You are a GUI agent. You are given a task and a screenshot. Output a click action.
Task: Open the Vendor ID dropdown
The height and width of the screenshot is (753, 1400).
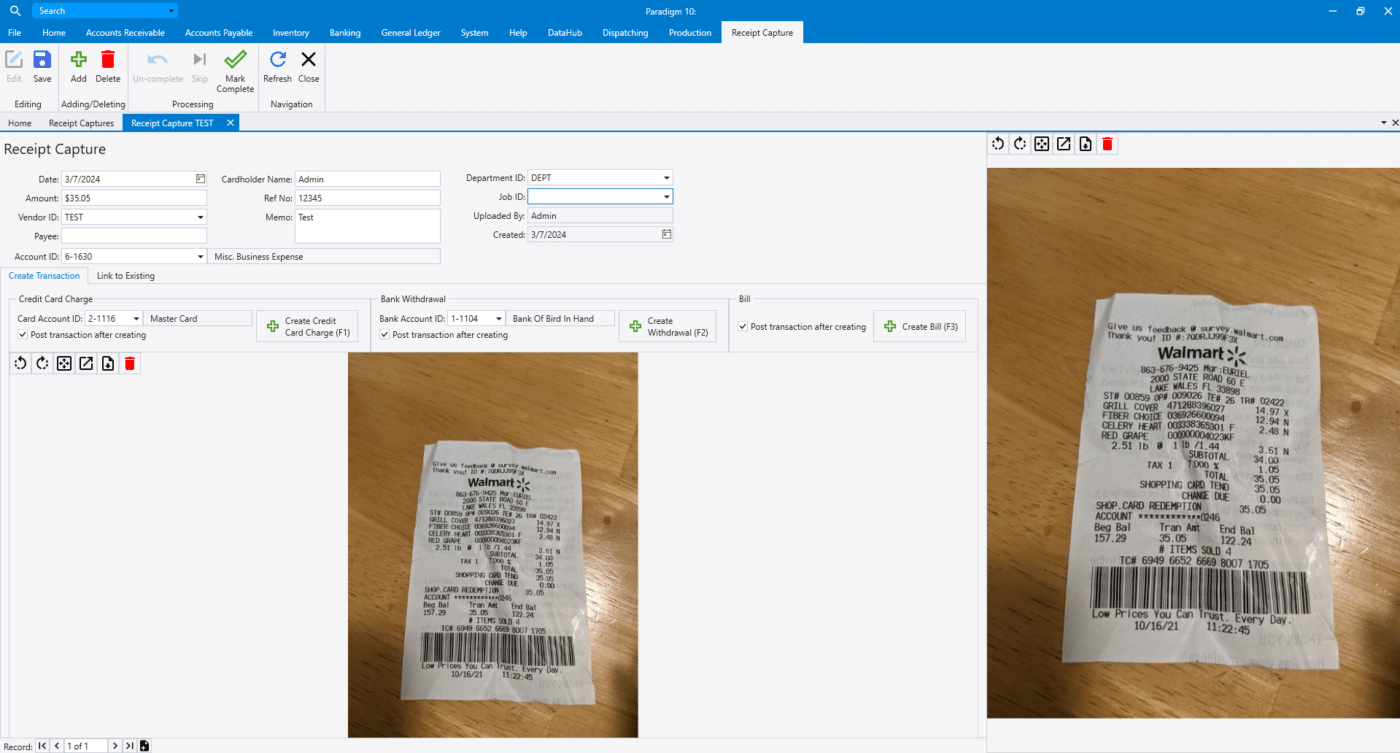pos(200,217)
